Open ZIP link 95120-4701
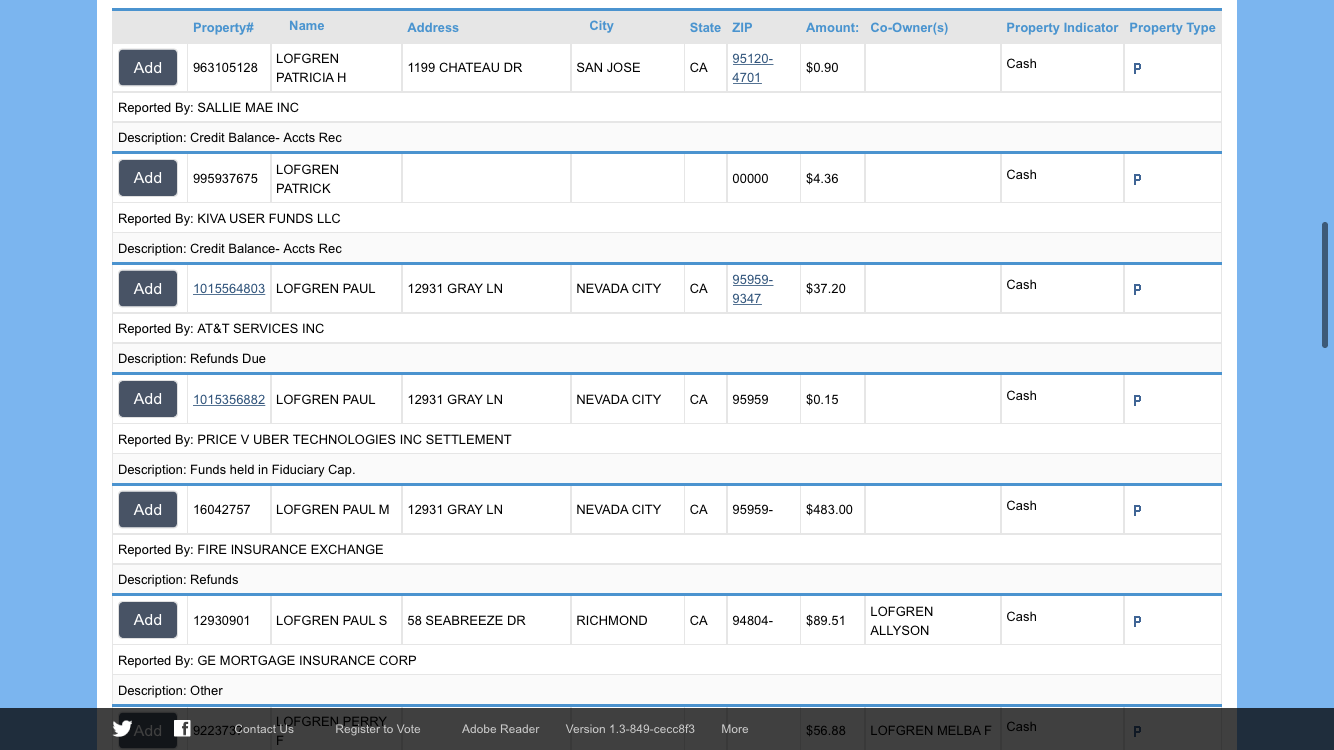Viewport: 1334px width, 750px height. click(x=752, y=68)
